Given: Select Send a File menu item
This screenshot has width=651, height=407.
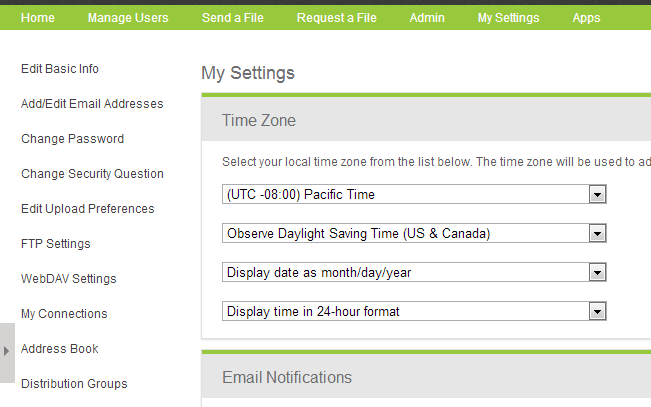Looking at the screenshot, I should (x=233, y=17).
